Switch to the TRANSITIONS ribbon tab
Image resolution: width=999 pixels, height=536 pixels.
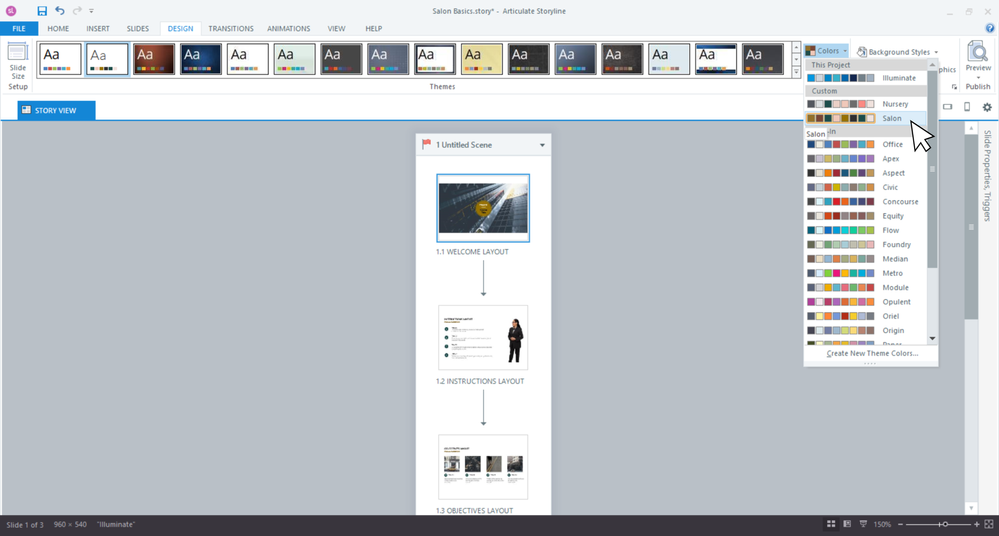click(x=231, y=29)
